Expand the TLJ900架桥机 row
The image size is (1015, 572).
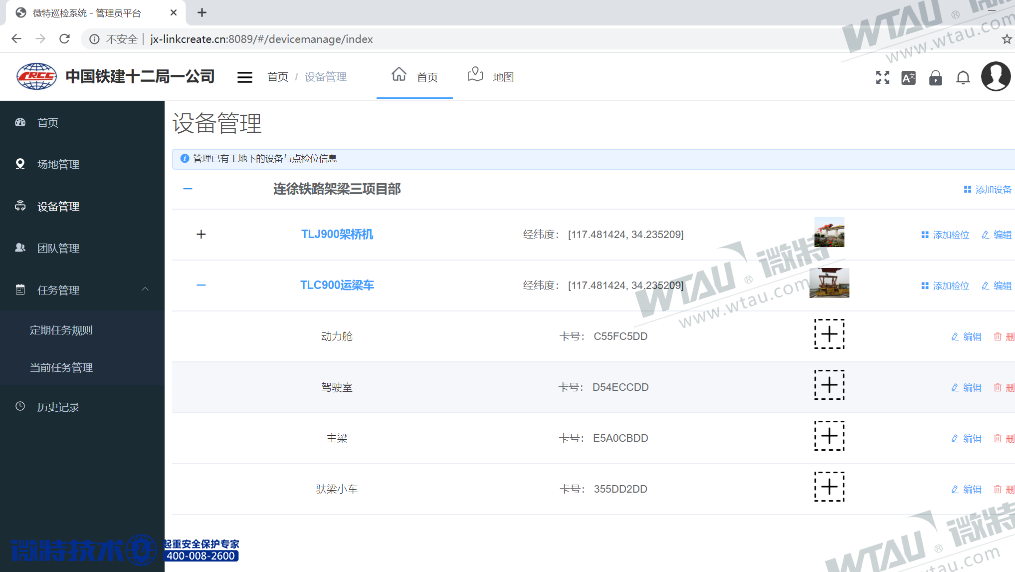(x=201, y=234)
